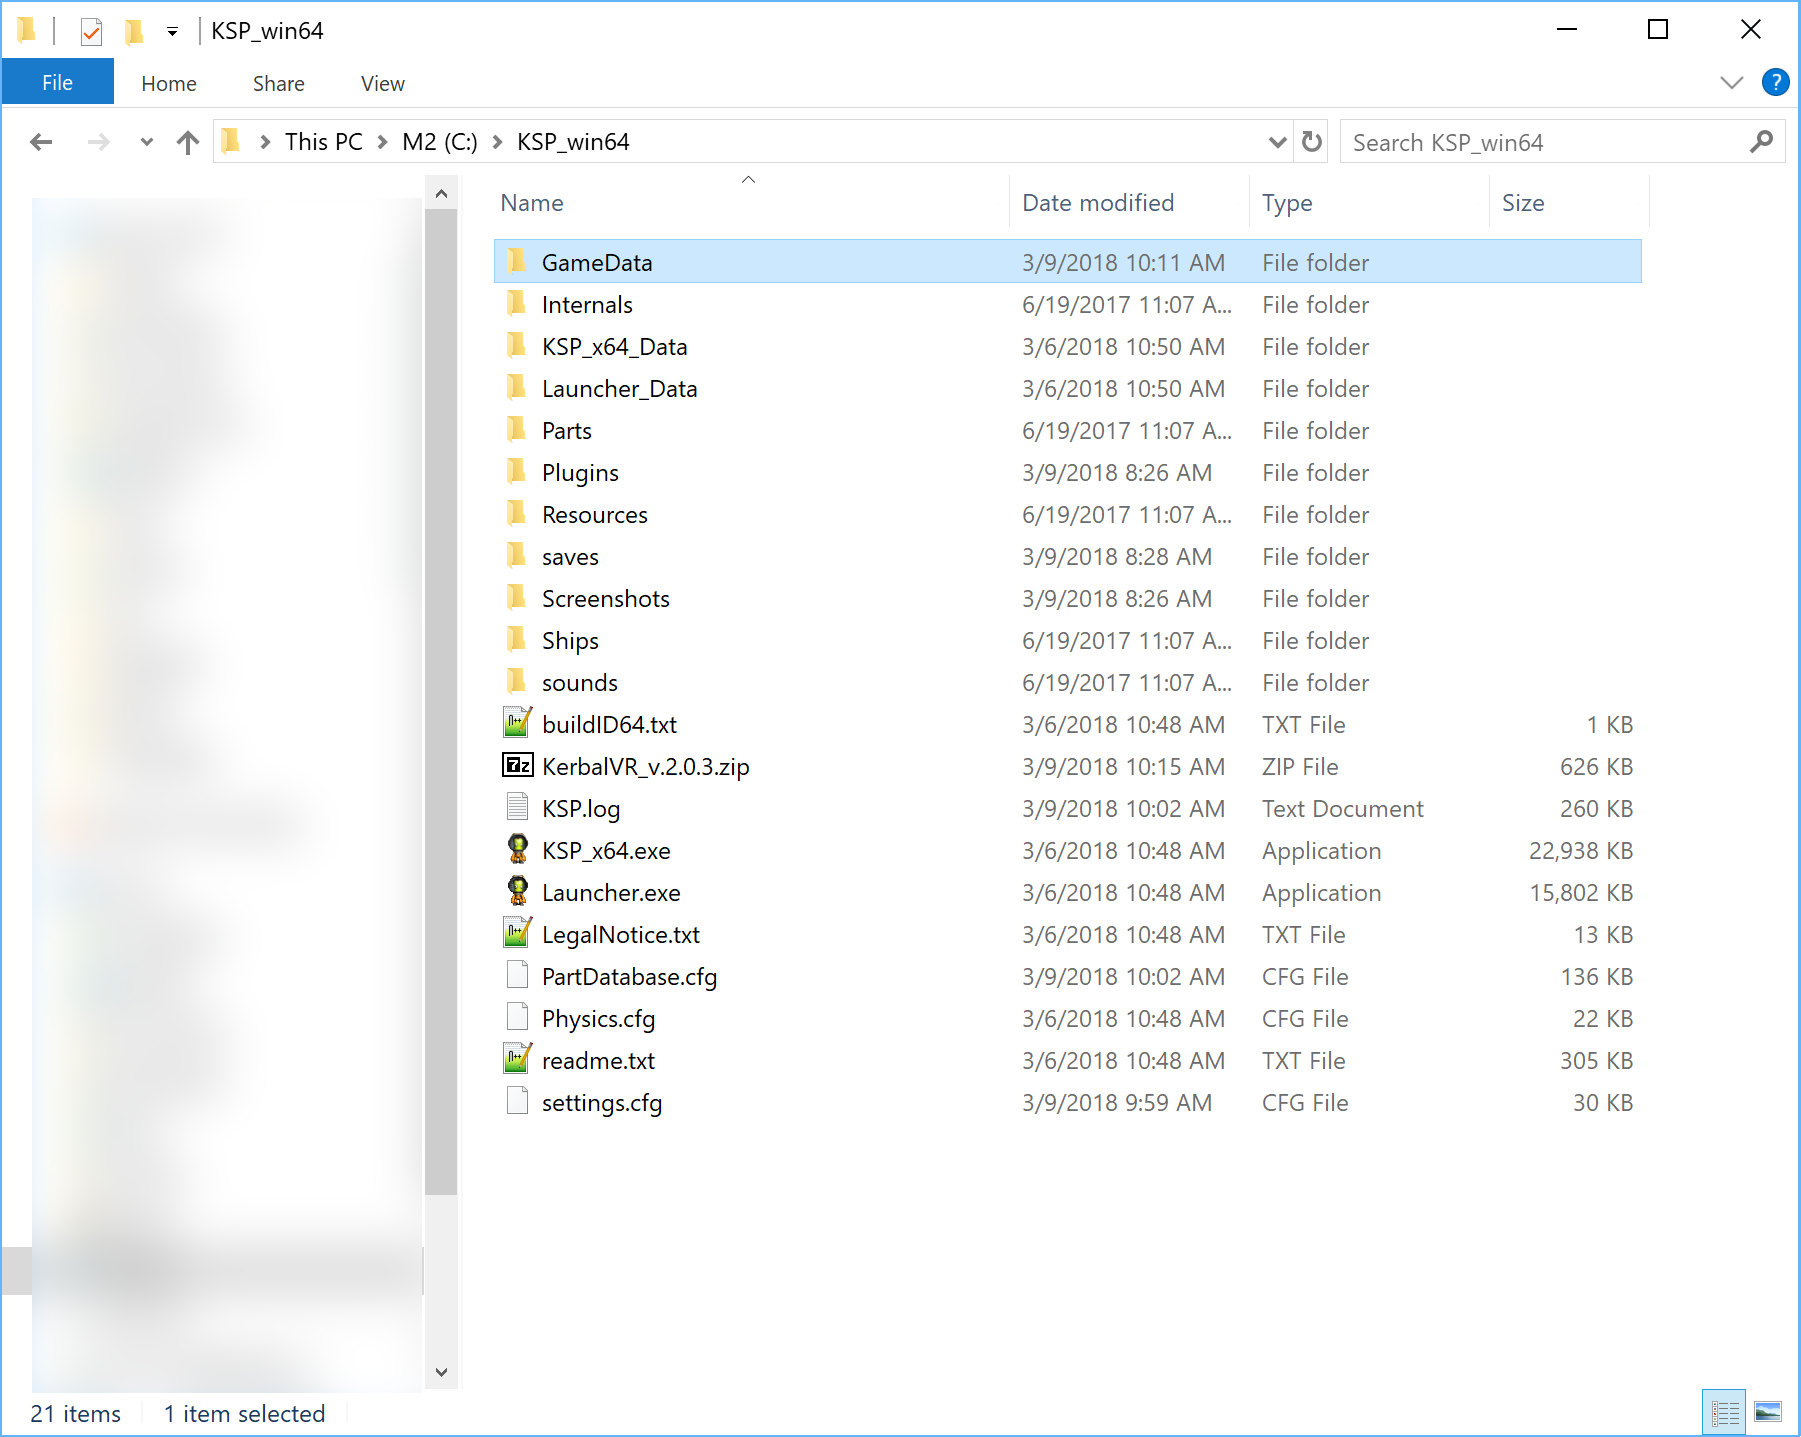The image size is (1801, 1437).
Task: Expand the ribbon with chevron
Action: coord(1731,82)
